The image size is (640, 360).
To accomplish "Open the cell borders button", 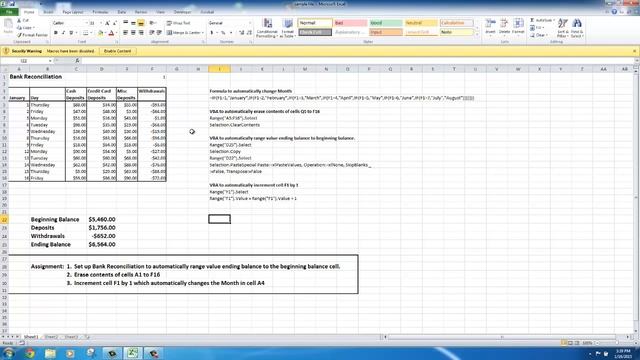I will [85, 33].
